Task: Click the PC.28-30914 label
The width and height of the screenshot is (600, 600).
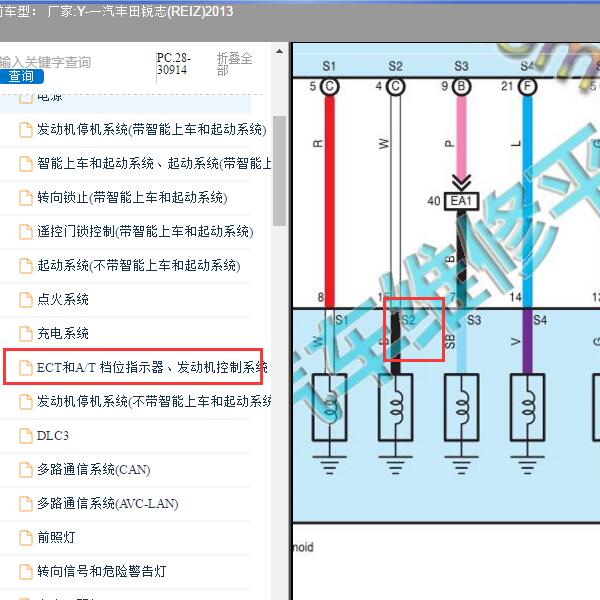Action: [x=173, y=64]
